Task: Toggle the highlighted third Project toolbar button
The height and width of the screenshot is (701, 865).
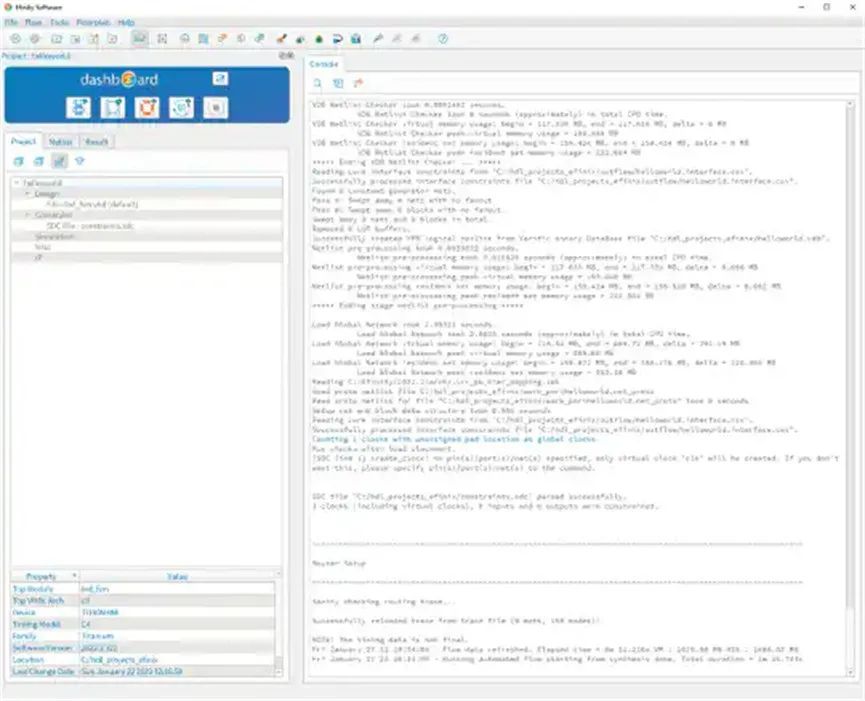Action: (59, 161)
